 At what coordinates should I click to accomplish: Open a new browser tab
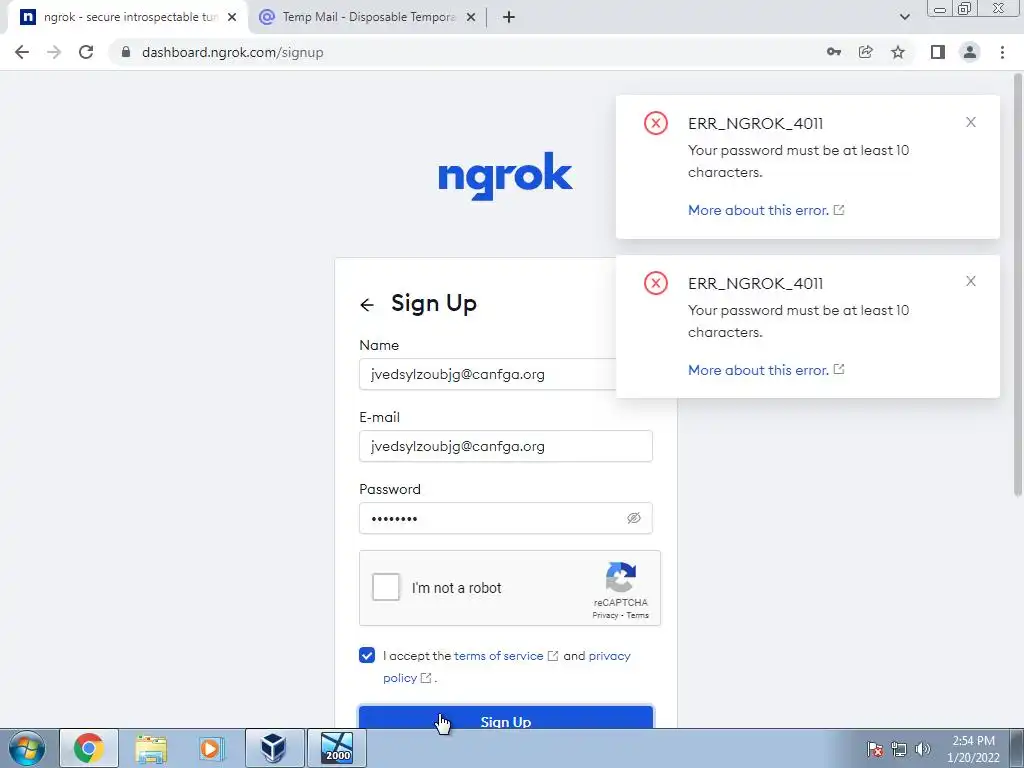coord(509,17)
